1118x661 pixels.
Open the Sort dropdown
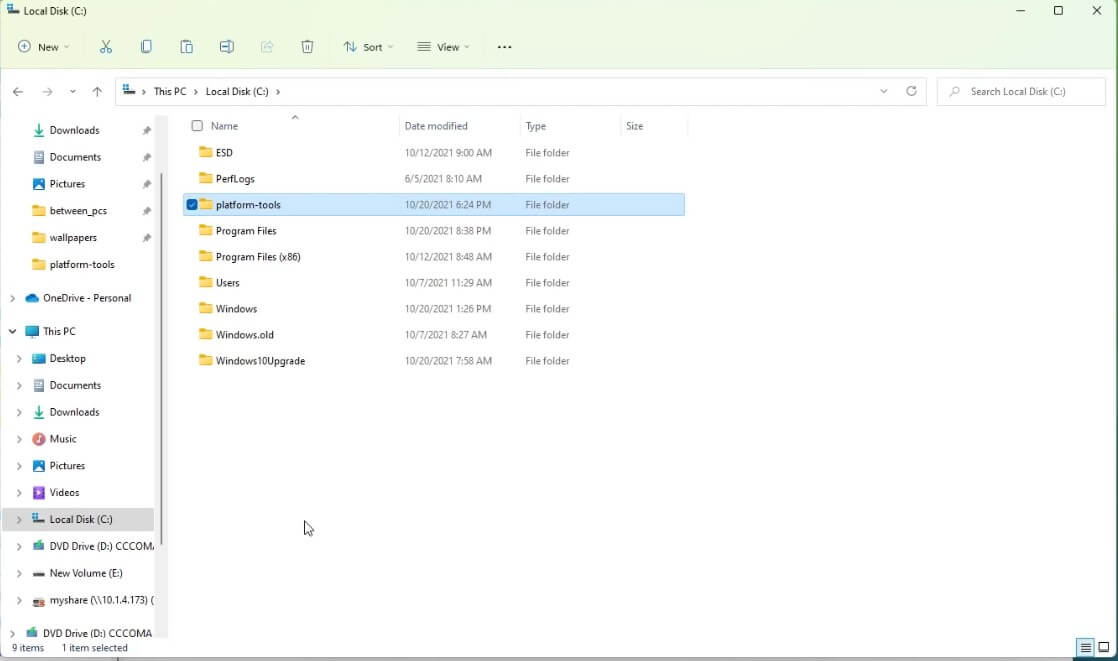(x=368, y=46)
